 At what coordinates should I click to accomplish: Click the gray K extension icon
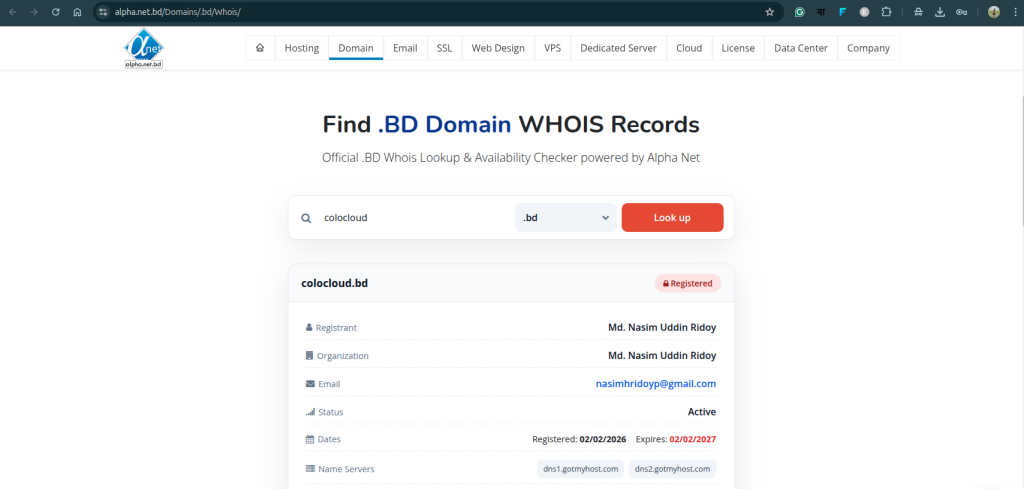coord(864,12)
